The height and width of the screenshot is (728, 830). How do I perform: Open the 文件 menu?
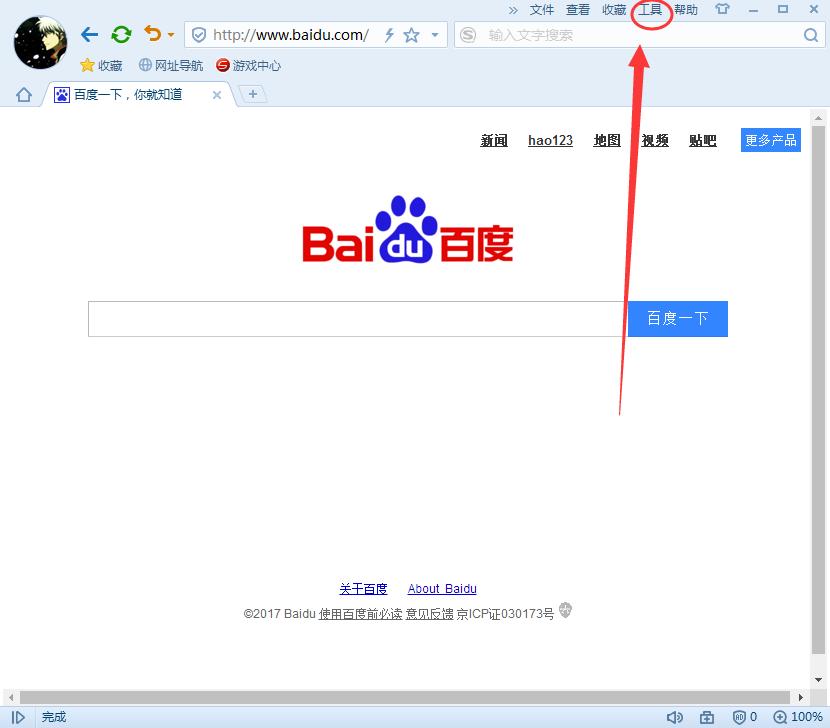coord(542,10)
